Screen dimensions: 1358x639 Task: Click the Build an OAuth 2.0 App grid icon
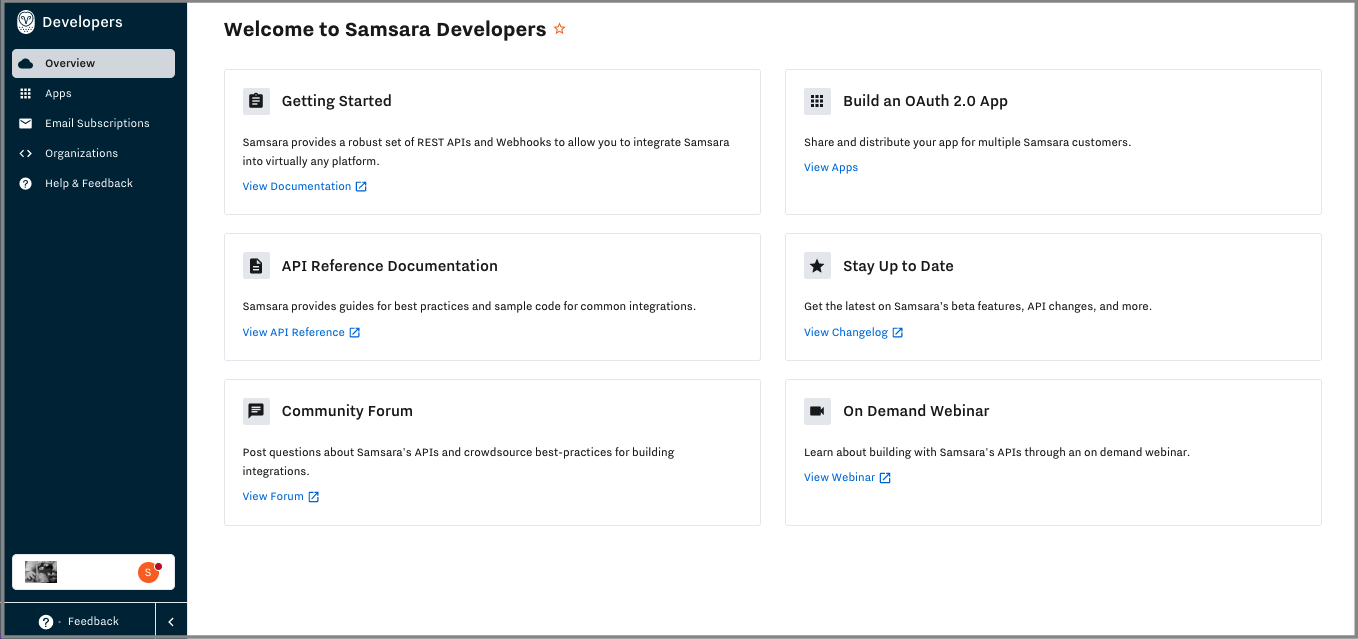point(817,101)
